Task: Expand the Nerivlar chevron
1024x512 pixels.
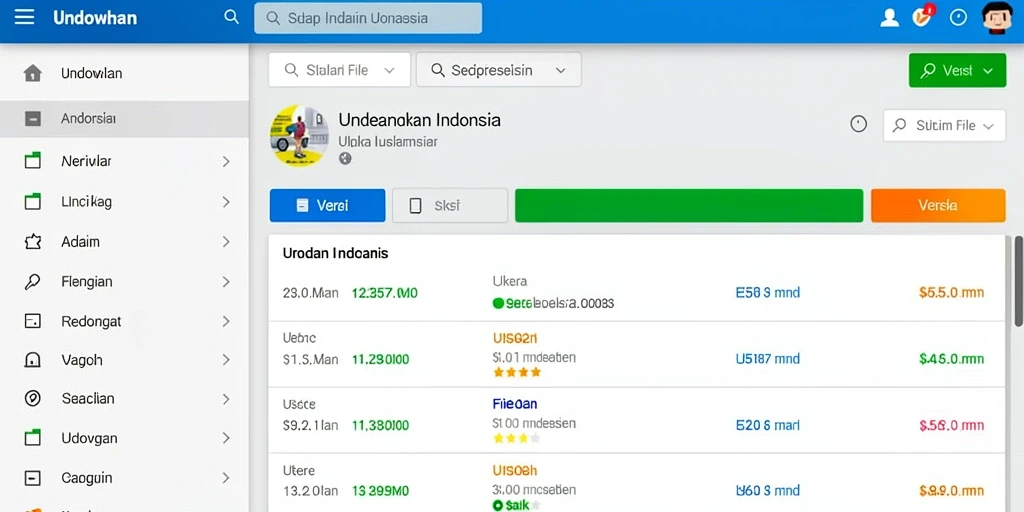Action: 226,161
